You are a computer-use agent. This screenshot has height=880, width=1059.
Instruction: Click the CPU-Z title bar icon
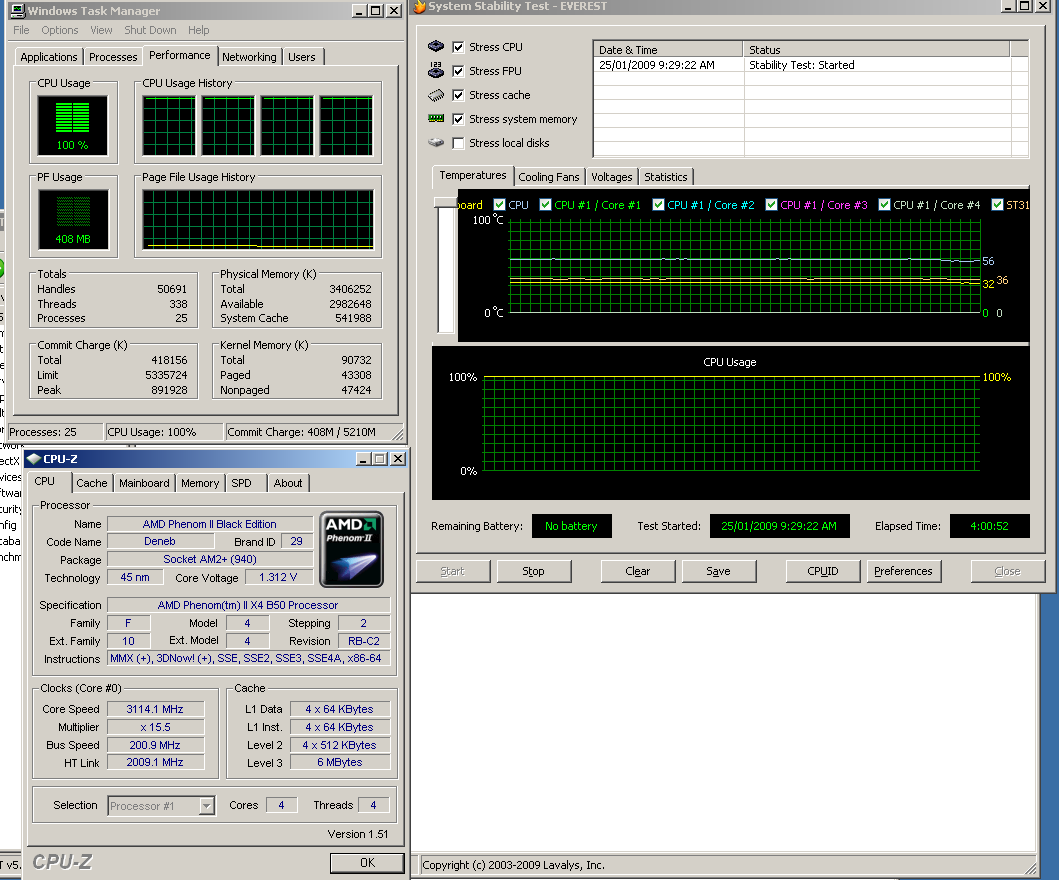click(34, 459)
